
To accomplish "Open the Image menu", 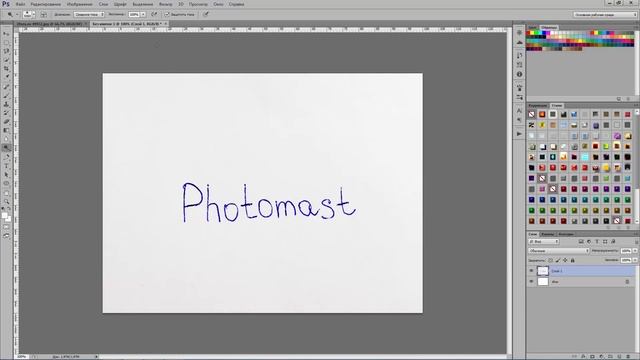I will [x=80, y=4].
